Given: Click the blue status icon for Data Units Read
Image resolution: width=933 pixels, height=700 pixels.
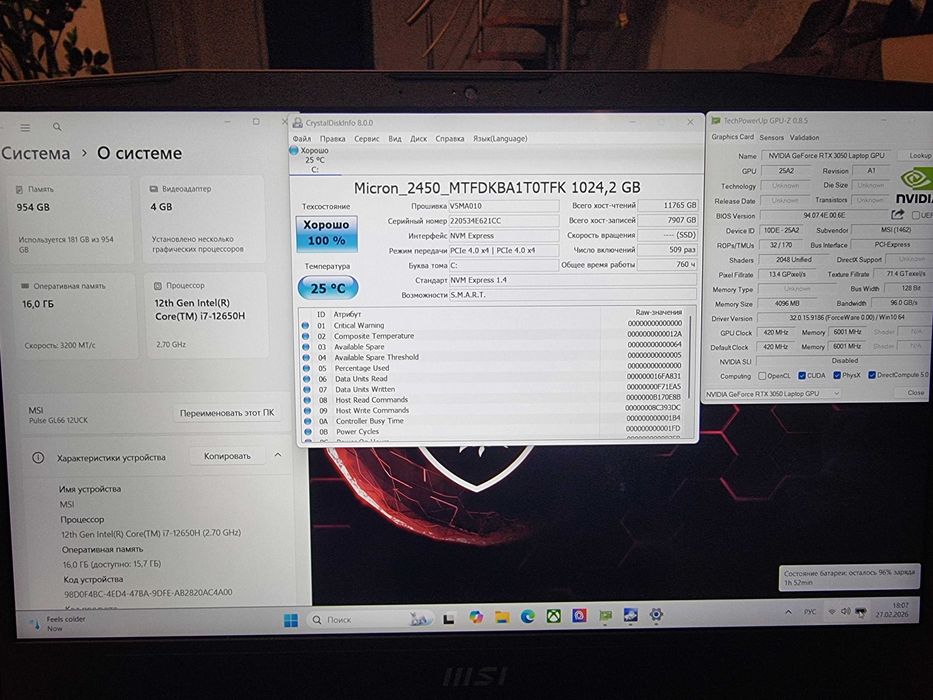Looking at the screenshot, I should pyautogui.click(x=307, y=379).
